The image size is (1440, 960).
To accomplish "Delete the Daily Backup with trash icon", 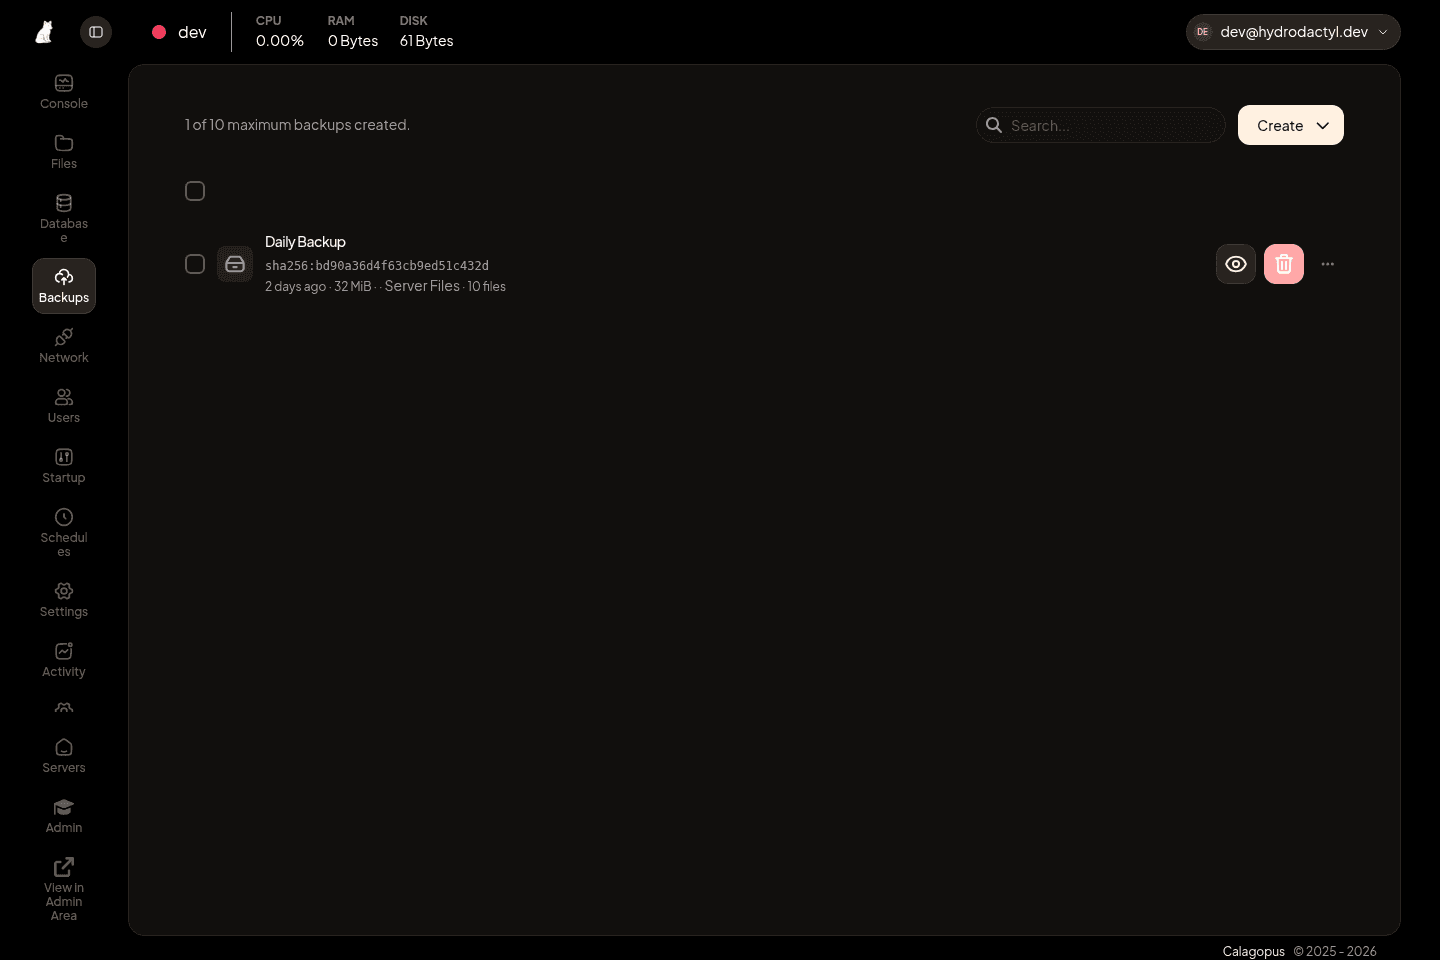I will pos(1284,264).
